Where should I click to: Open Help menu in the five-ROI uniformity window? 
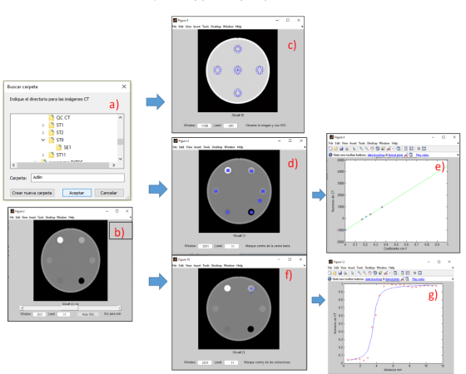tap(238, 26)
